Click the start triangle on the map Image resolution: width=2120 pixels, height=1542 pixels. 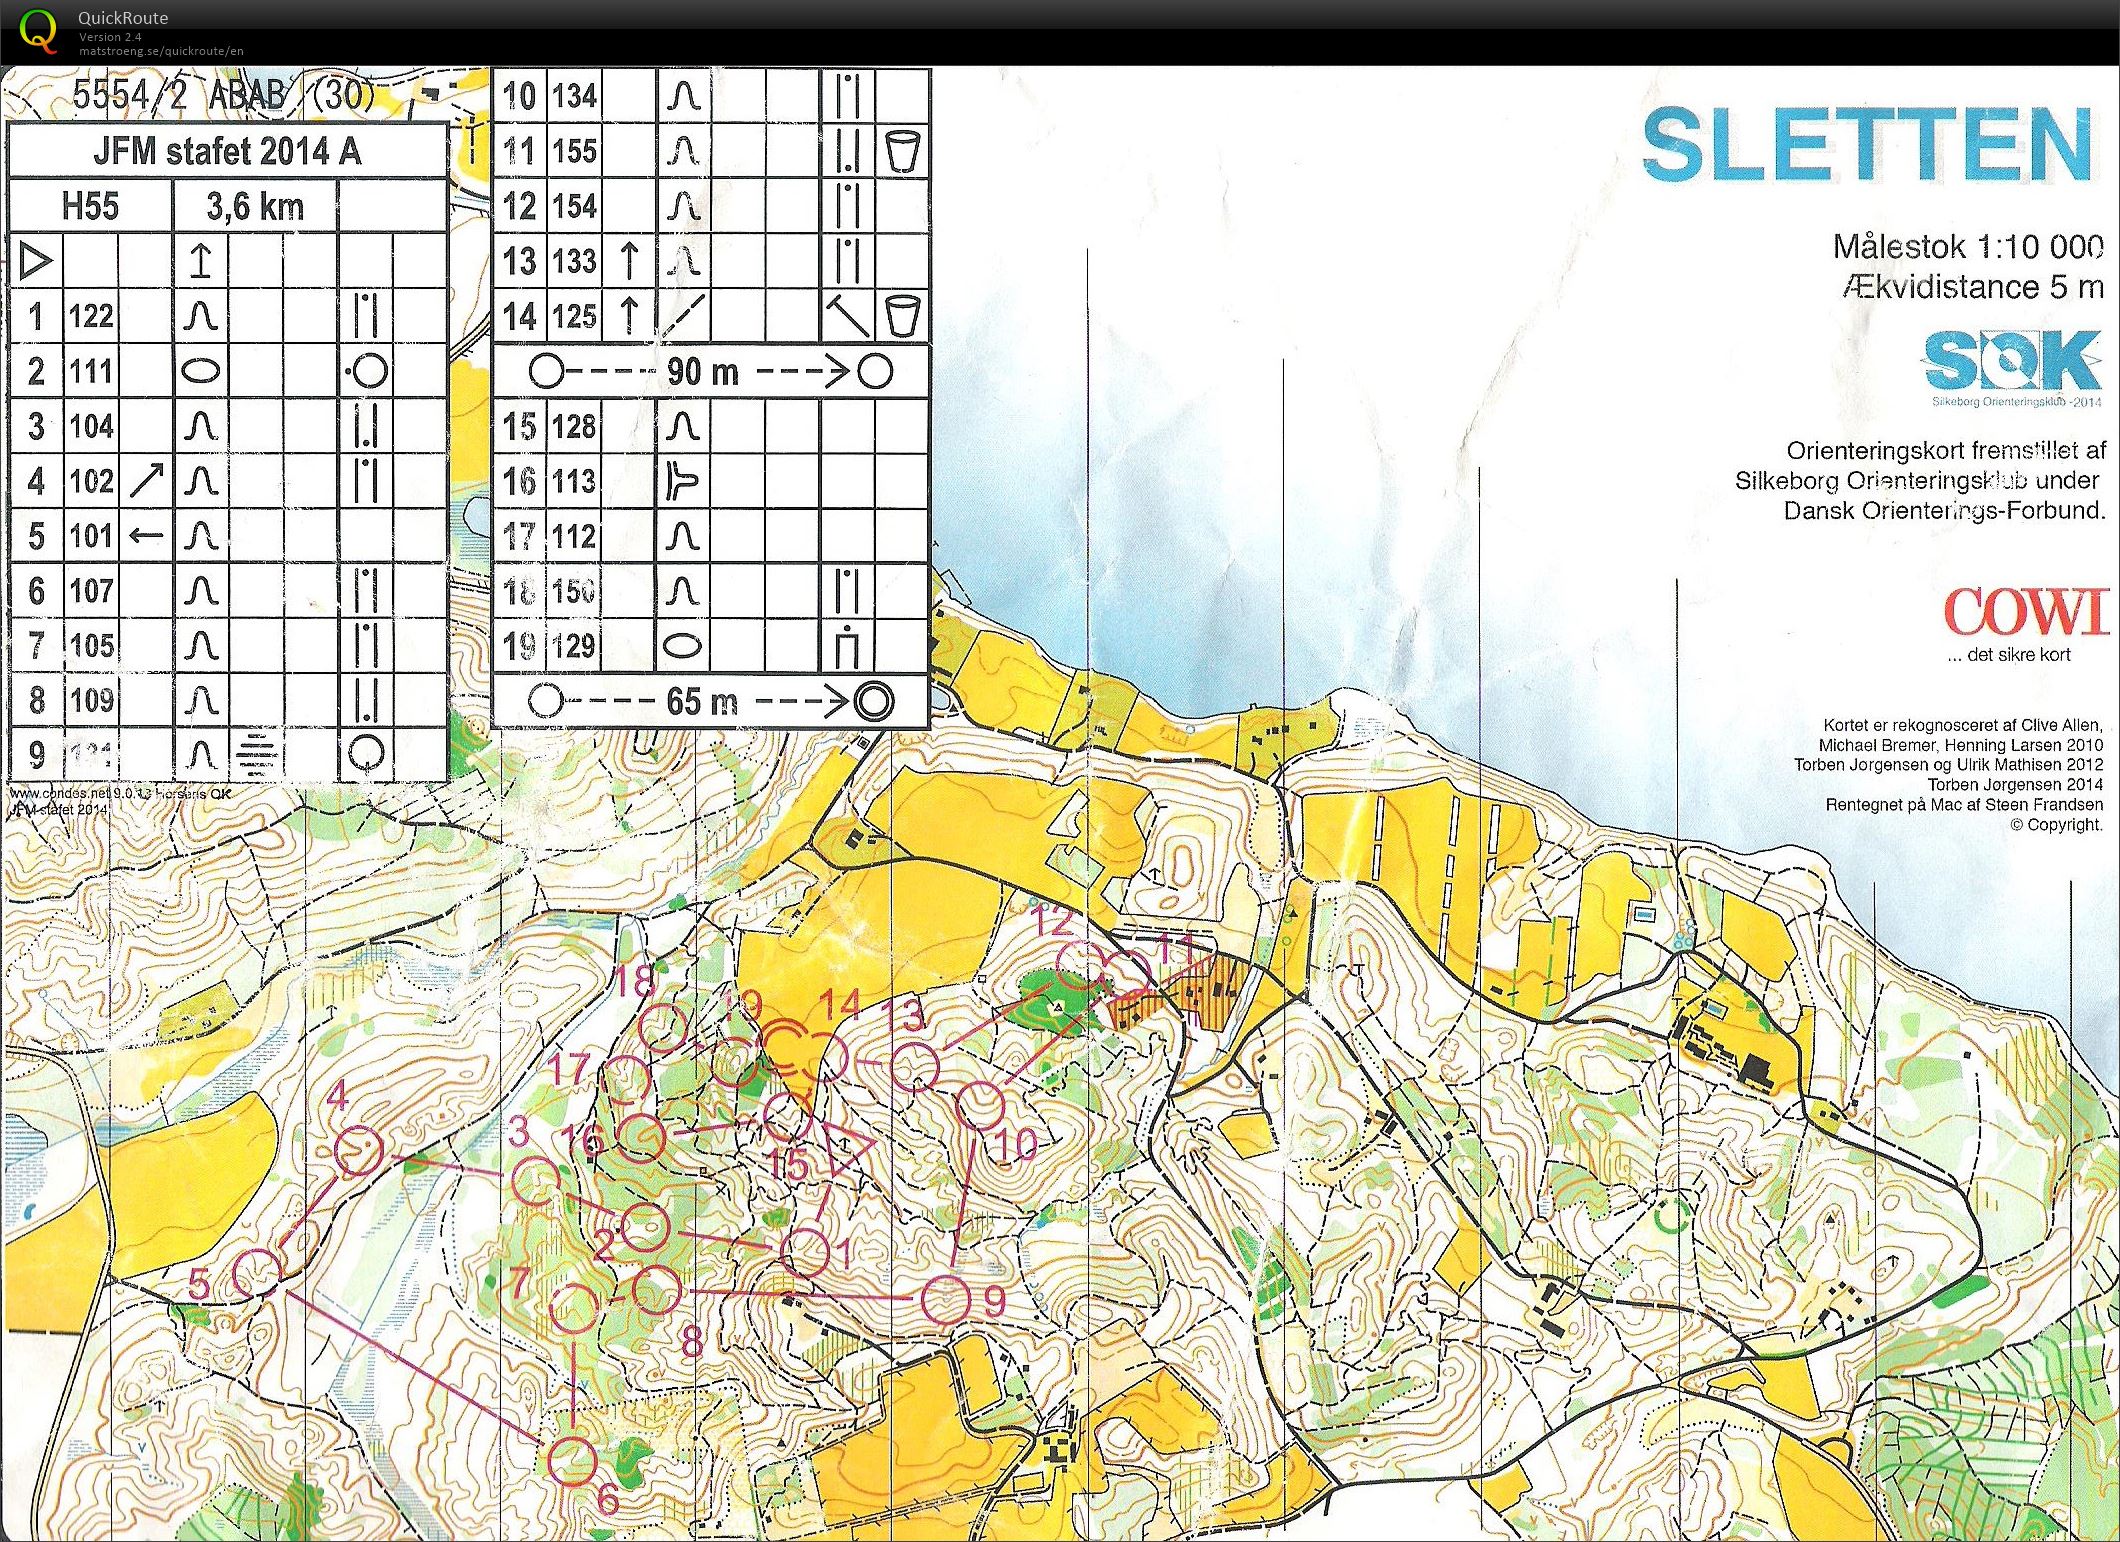tap(849, 1148)
